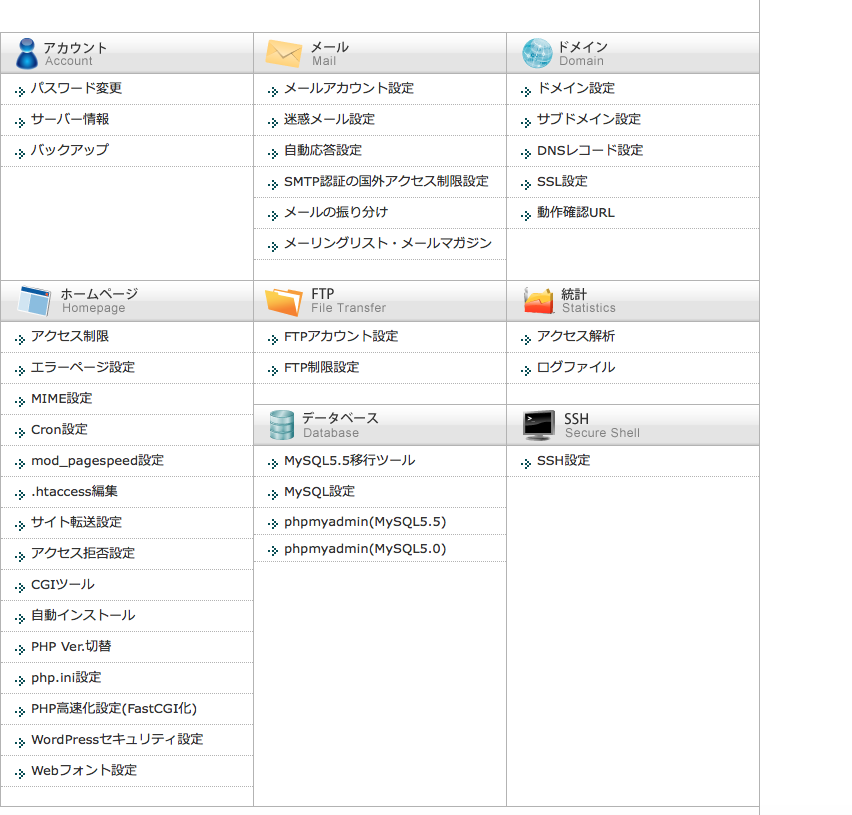Open .htaccess編集 link

point(74,491)
